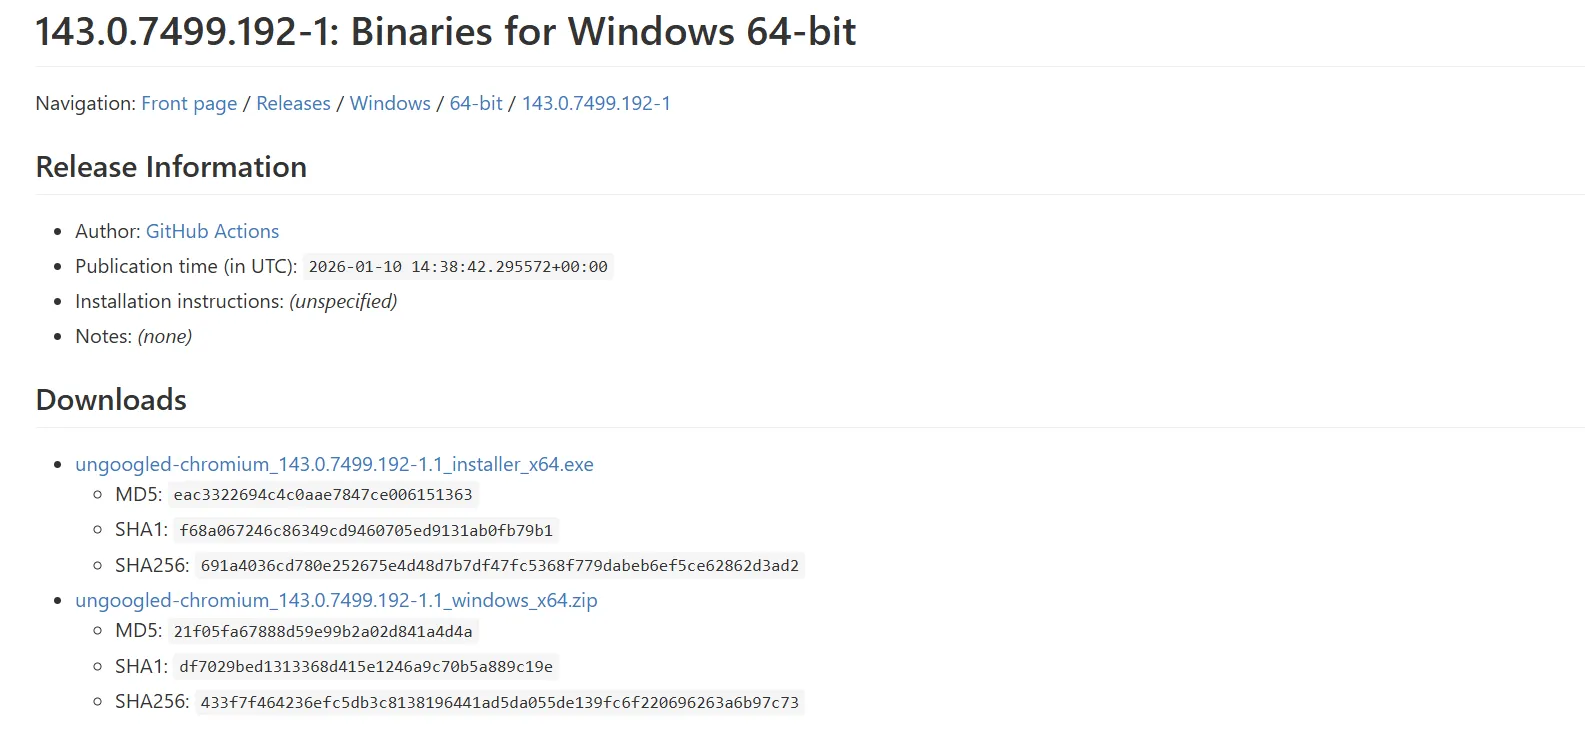Click the Downloads section heading

pyautogui.click(x=110, y=399)
